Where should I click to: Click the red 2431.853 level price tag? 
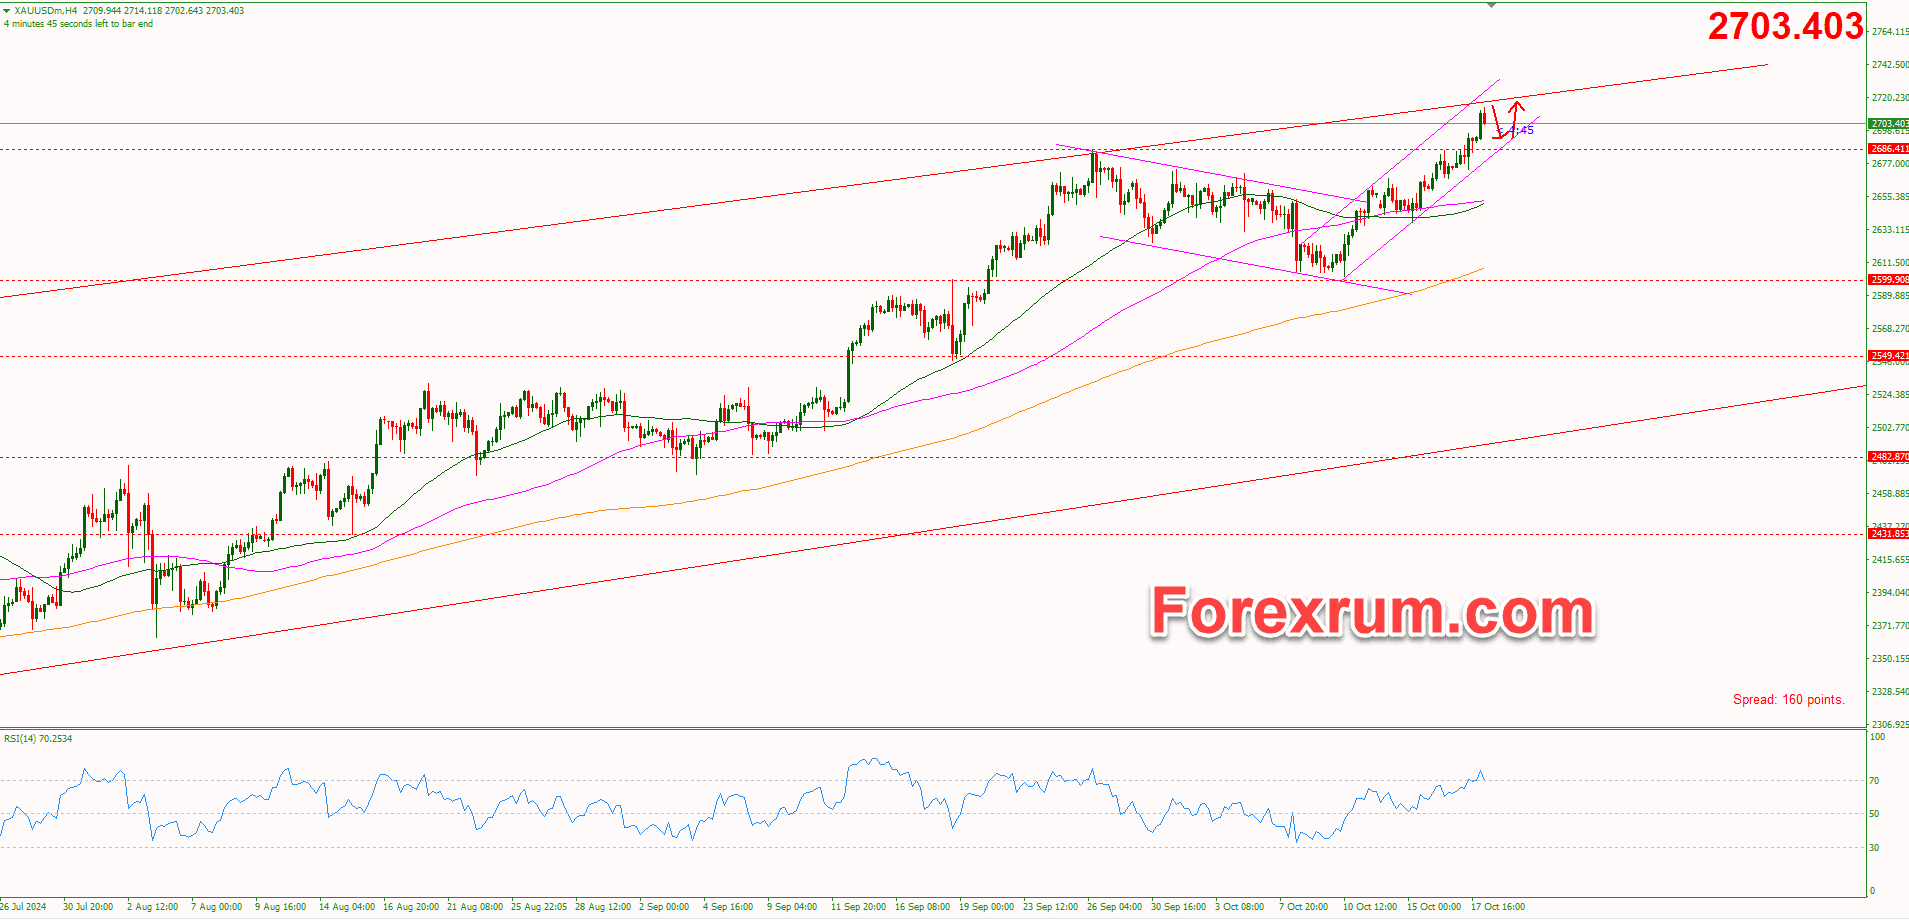click(1888, 534)
